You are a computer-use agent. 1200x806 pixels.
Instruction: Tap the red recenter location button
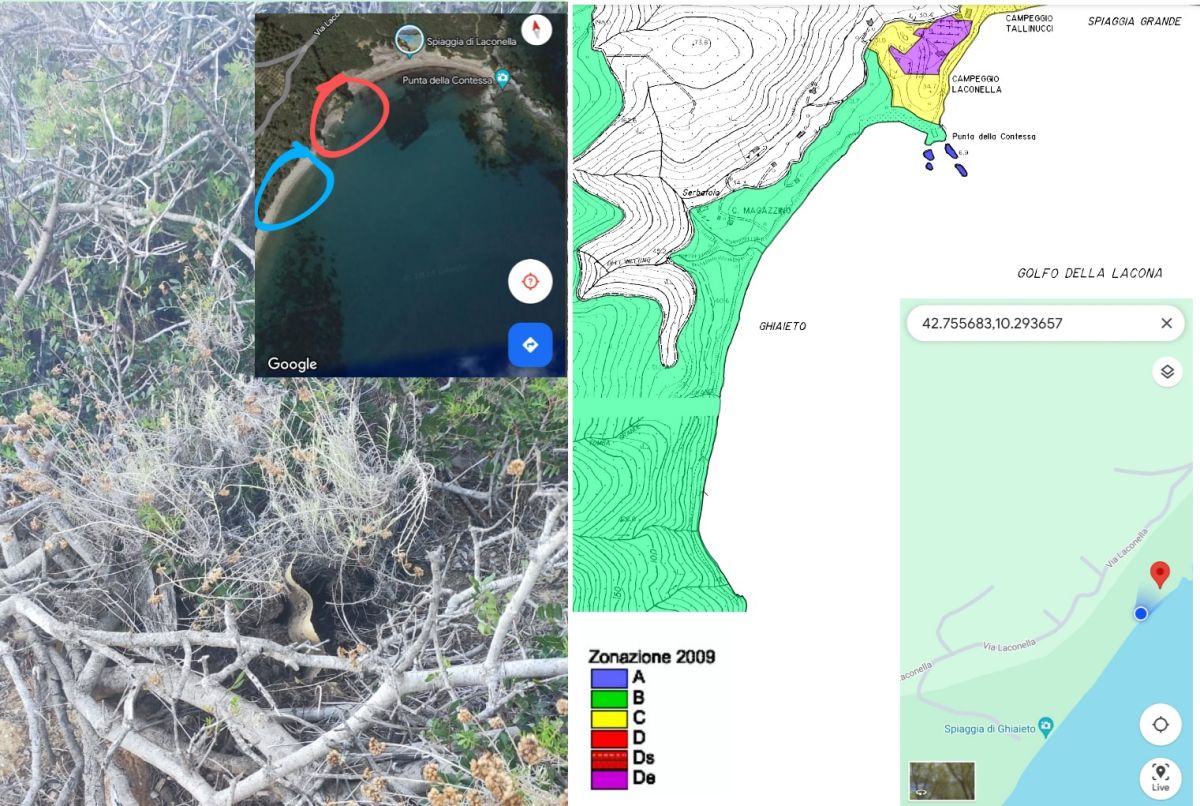[530, 281]
